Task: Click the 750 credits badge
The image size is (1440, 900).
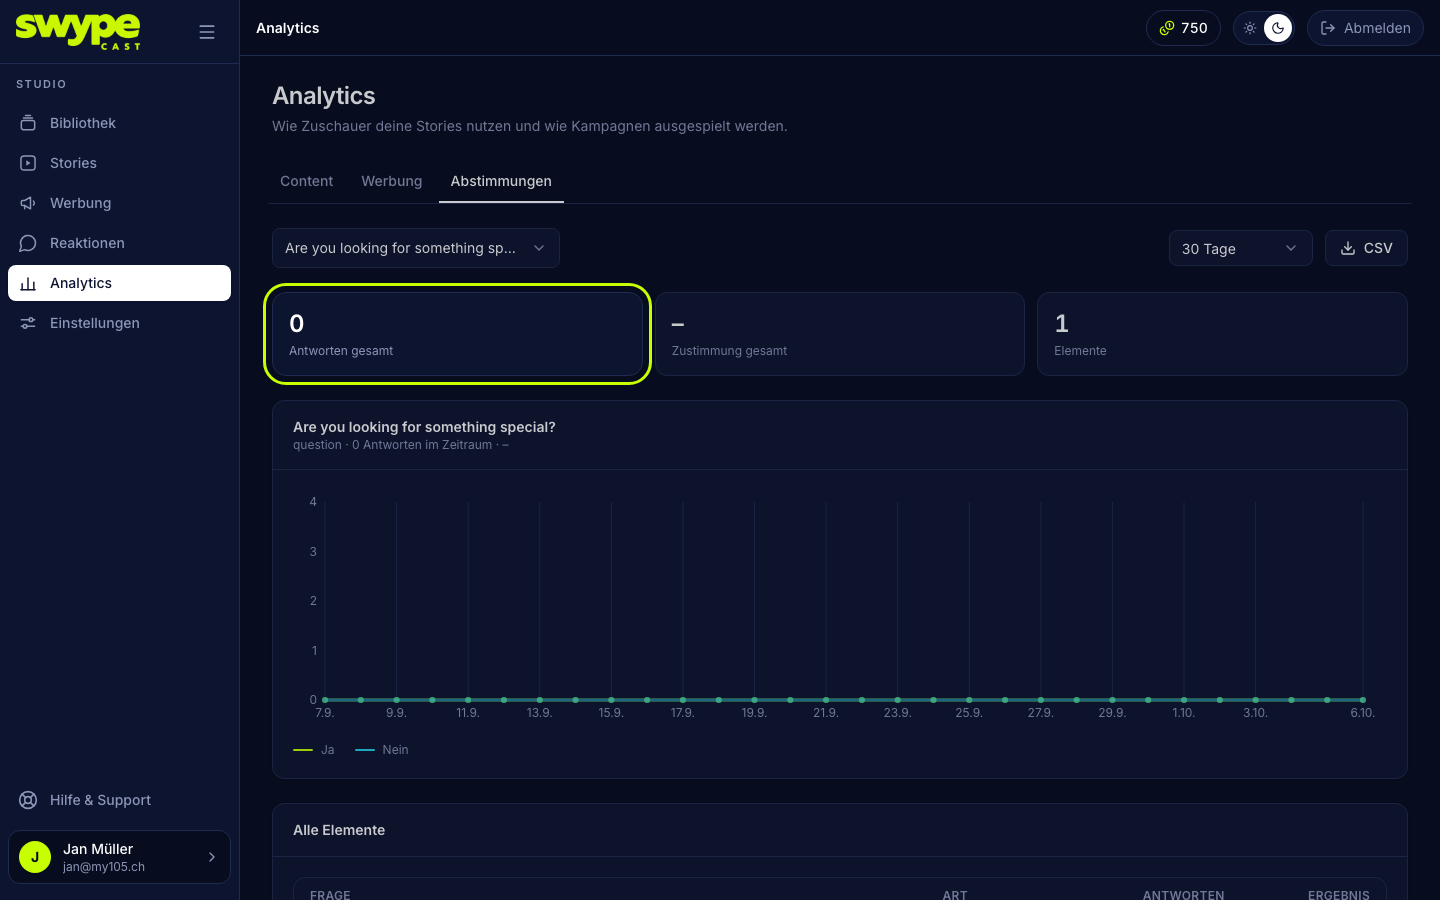Action: [1183, 28]
